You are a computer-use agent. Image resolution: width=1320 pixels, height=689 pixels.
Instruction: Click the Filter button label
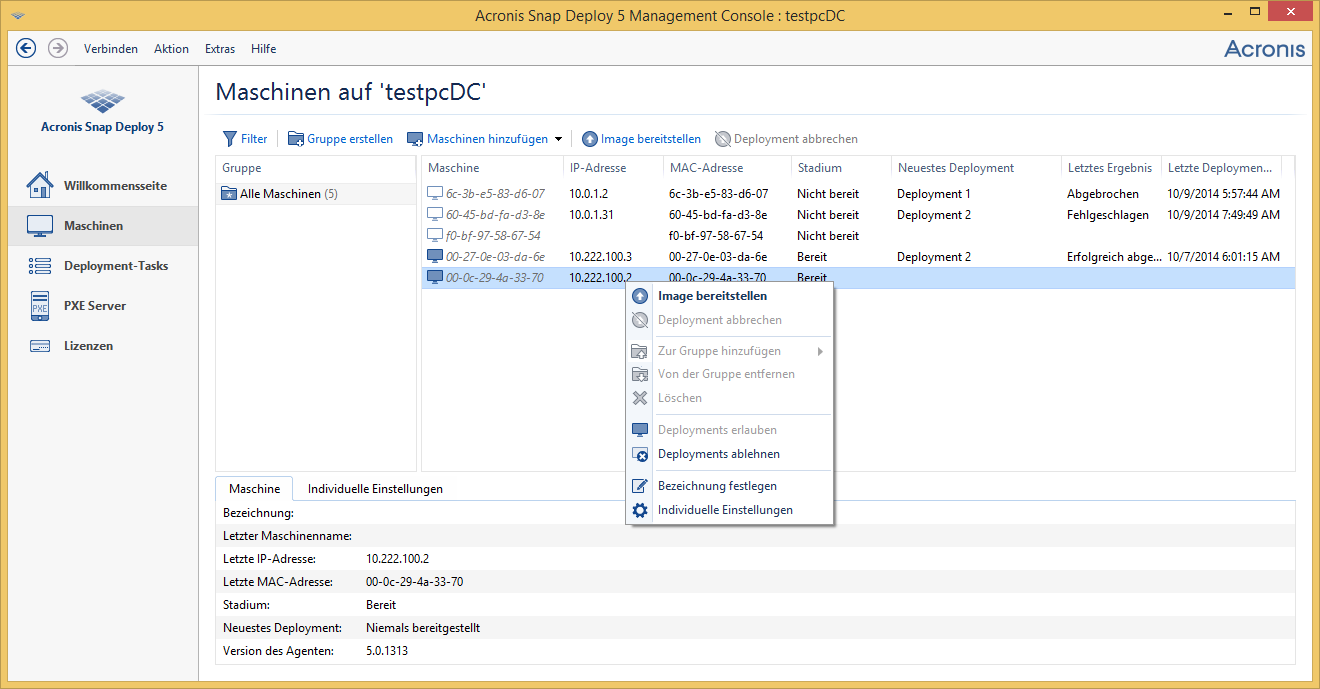pos(254,139)
